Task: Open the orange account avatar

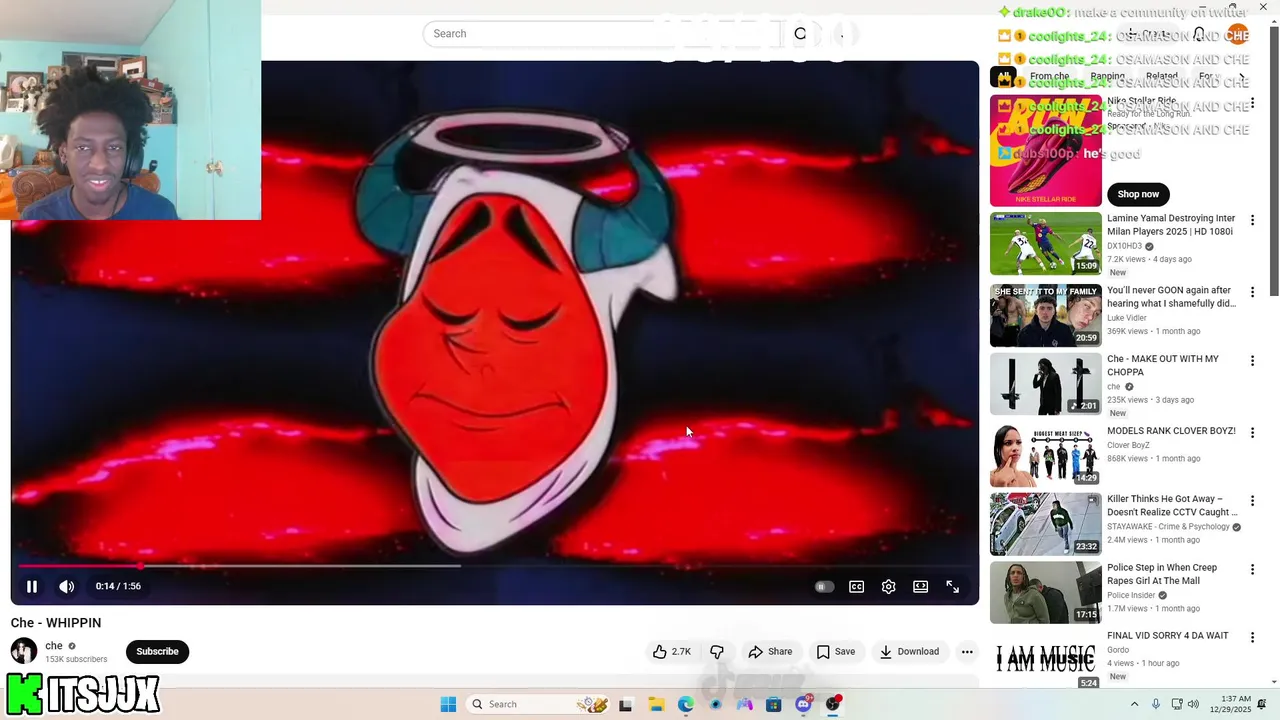Action: point(1237,35)
